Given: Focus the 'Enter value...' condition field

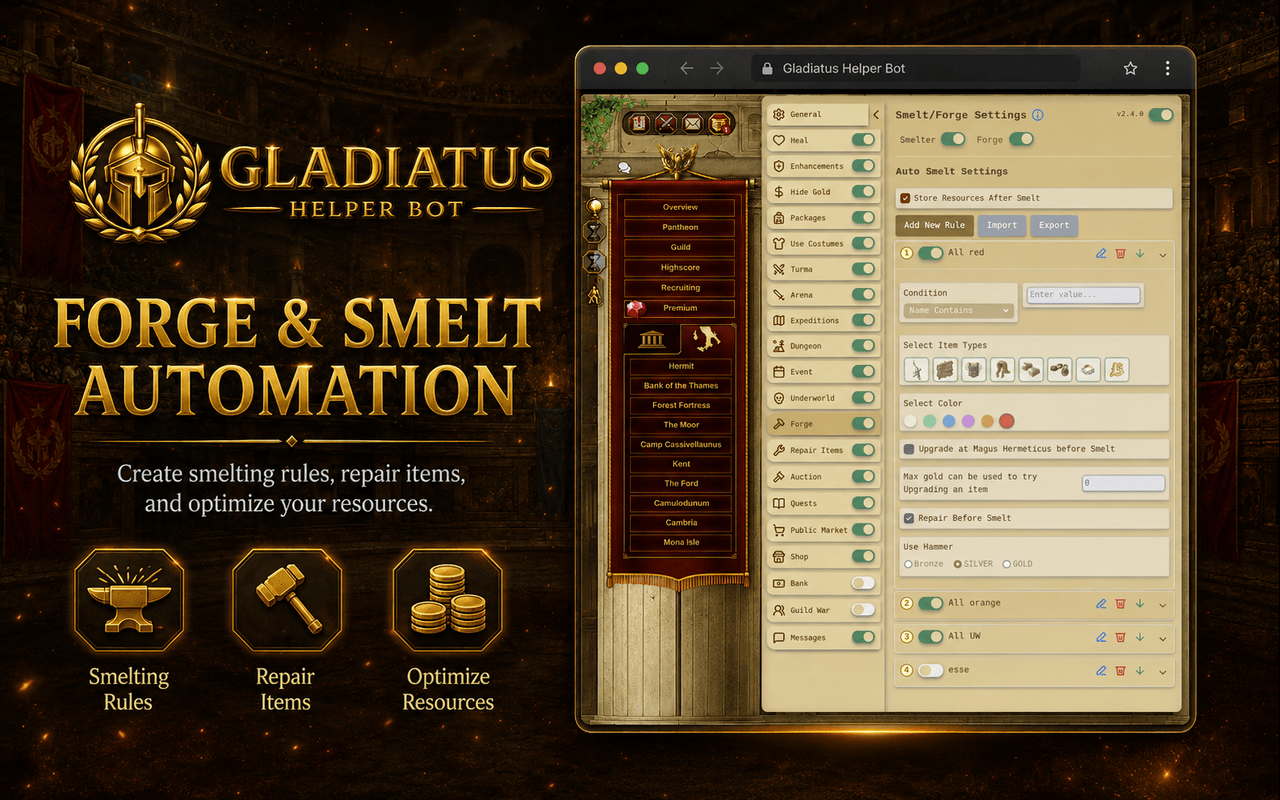Looking at the screenshot, I should click(x=1084, y=295).
